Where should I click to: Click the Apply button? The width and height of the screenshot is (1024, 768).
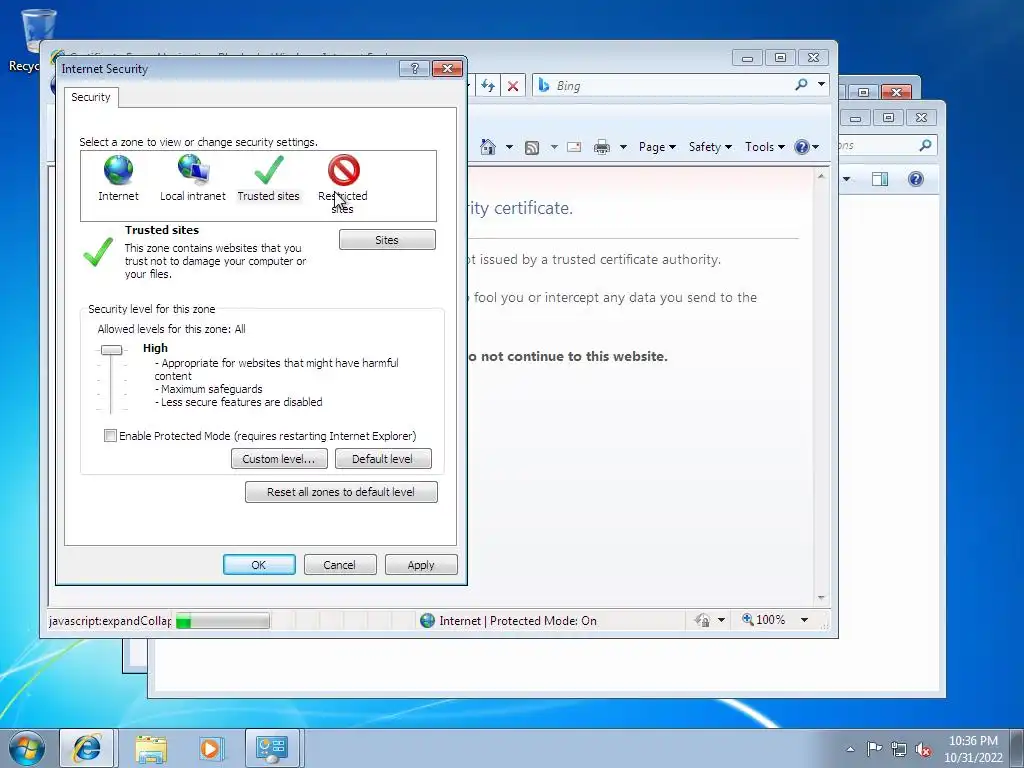(421, 565)
